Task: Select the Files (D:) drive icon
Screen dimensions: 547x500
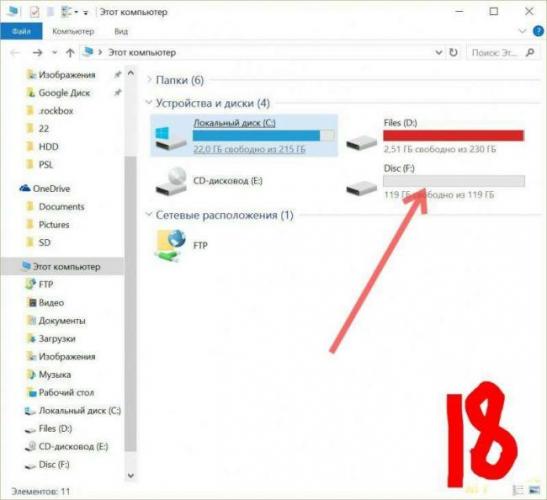Action: click(x=361, y=142)
